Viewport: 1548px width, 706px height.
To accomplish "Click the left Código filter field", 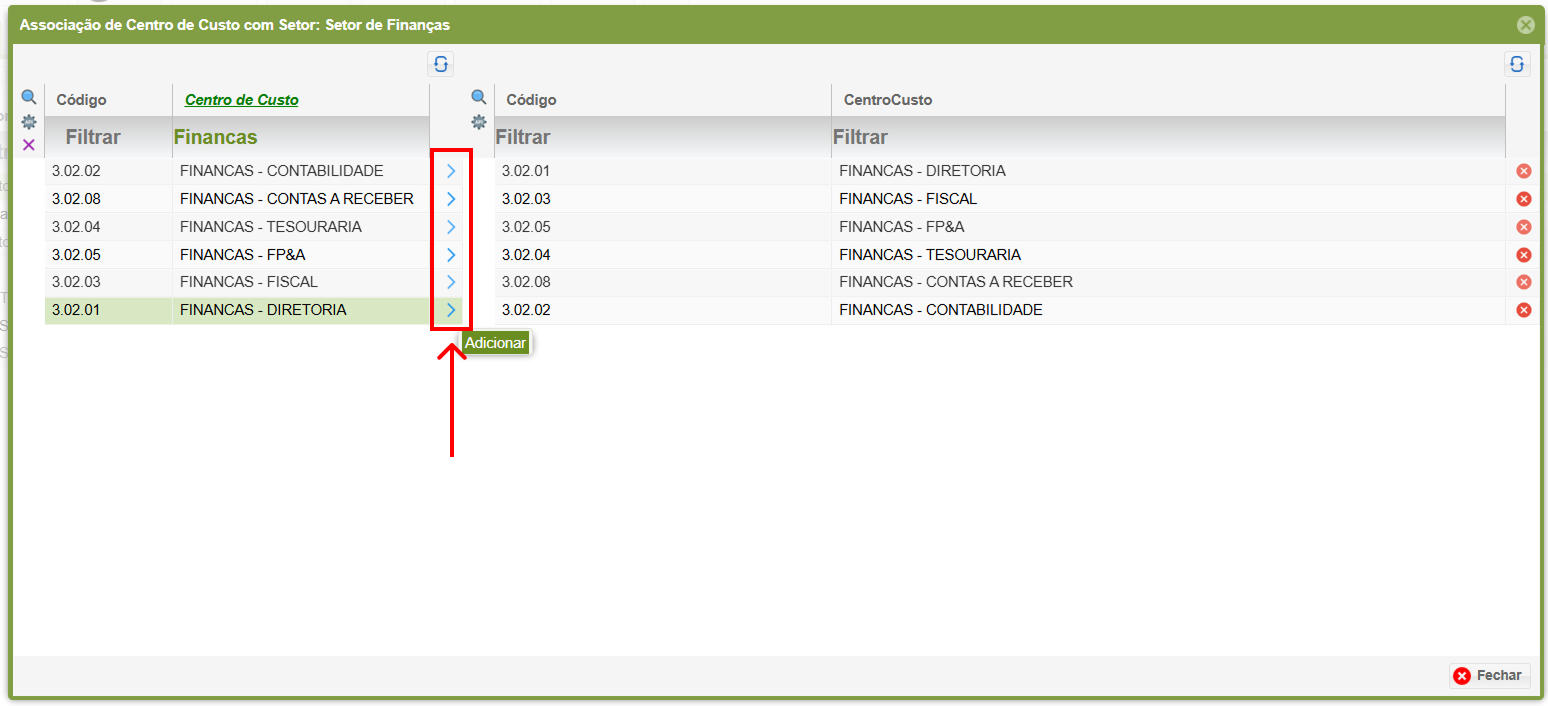I will click(108, 137).
